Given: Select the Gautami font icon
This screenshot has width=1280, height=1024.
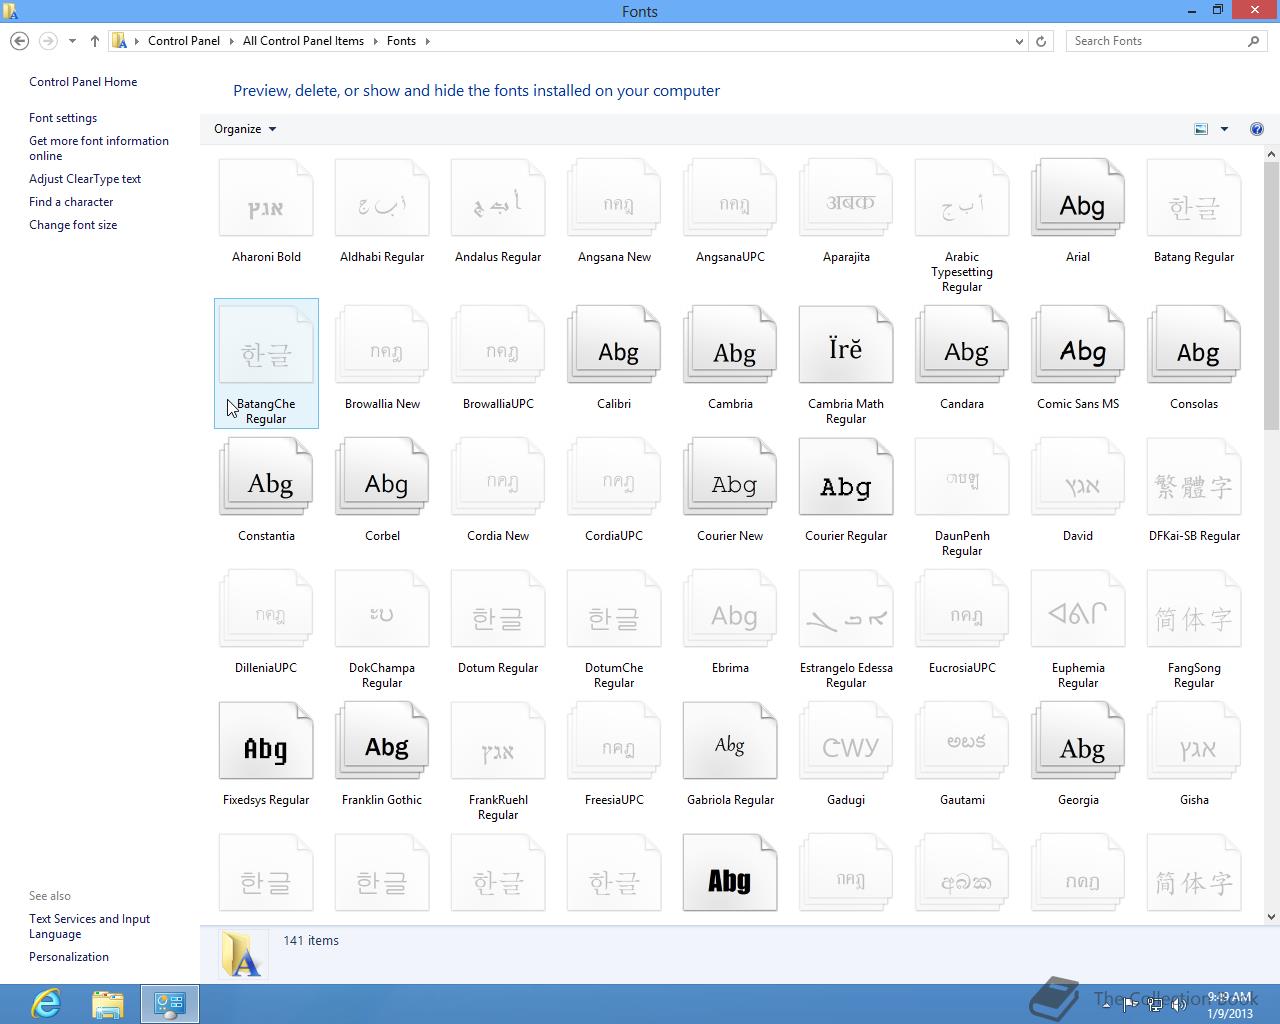Looking at the screenshot, I should [962, 741].
